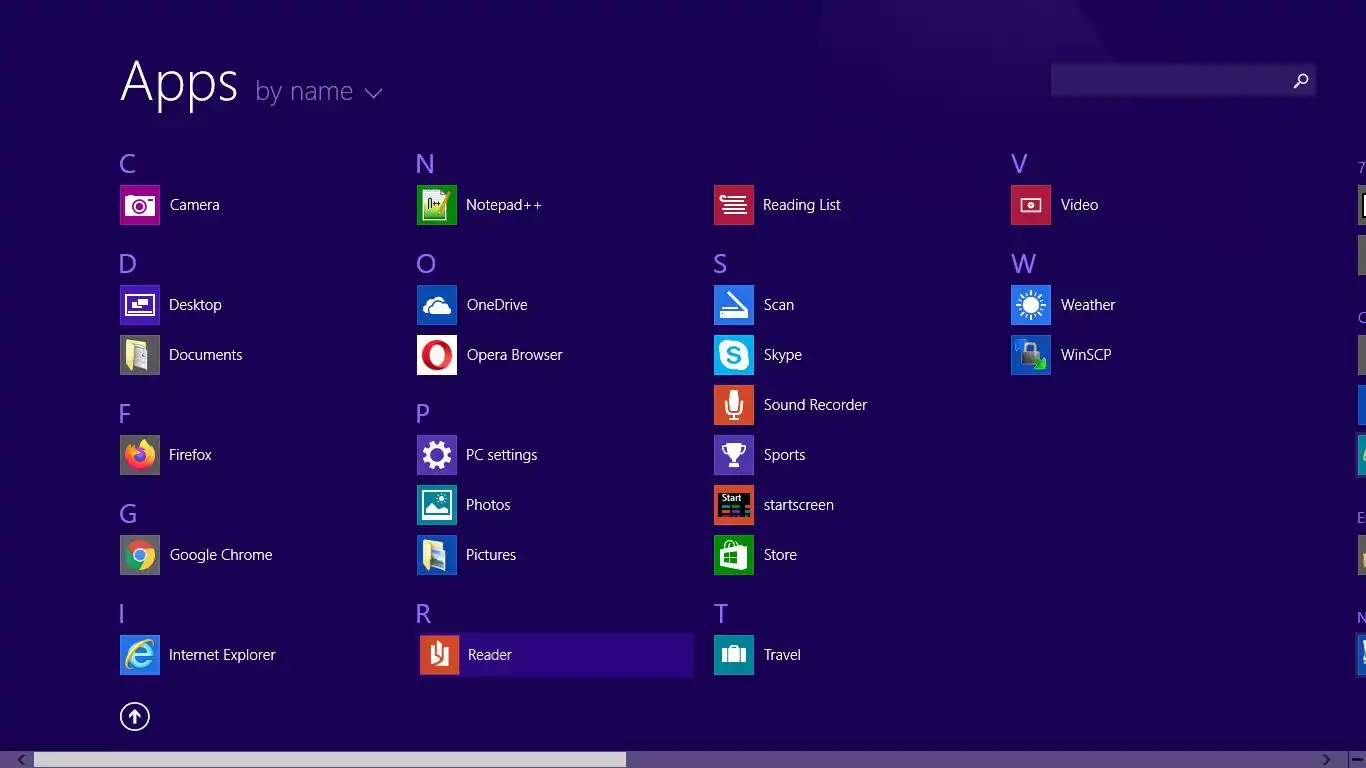Click the 'PC settings' label
The height and width of the screenshot is (768, 1366).
pos(502,455)
